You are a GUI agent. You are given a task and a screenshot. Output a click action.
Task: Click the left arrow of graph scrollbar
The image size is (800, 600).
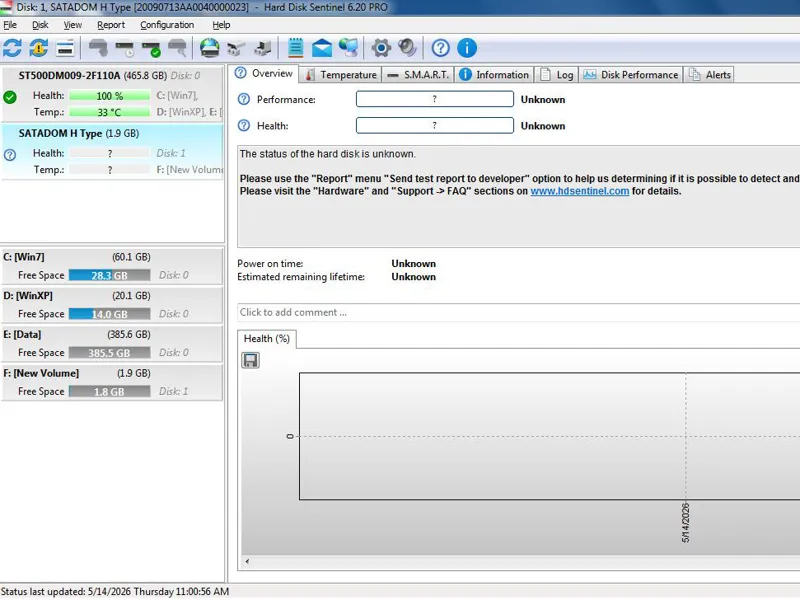click(247, 562)
